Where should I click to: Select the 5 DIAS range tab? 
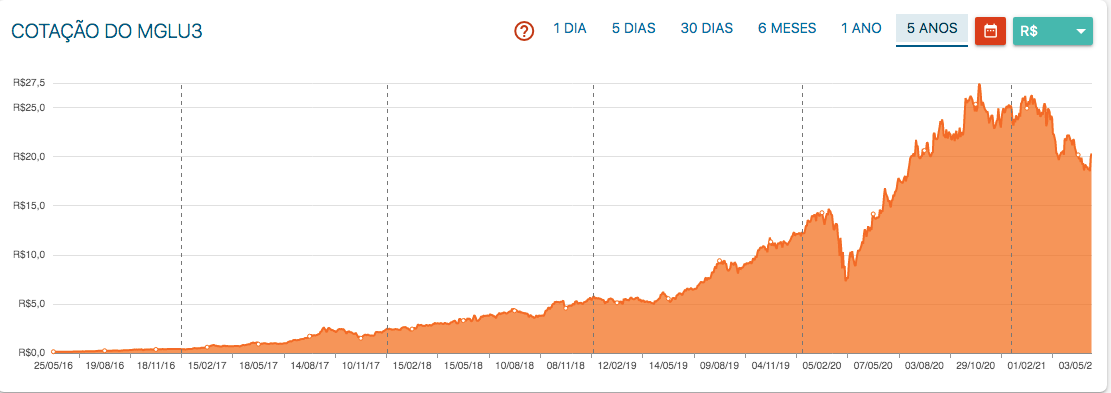(x=633, y=29)
